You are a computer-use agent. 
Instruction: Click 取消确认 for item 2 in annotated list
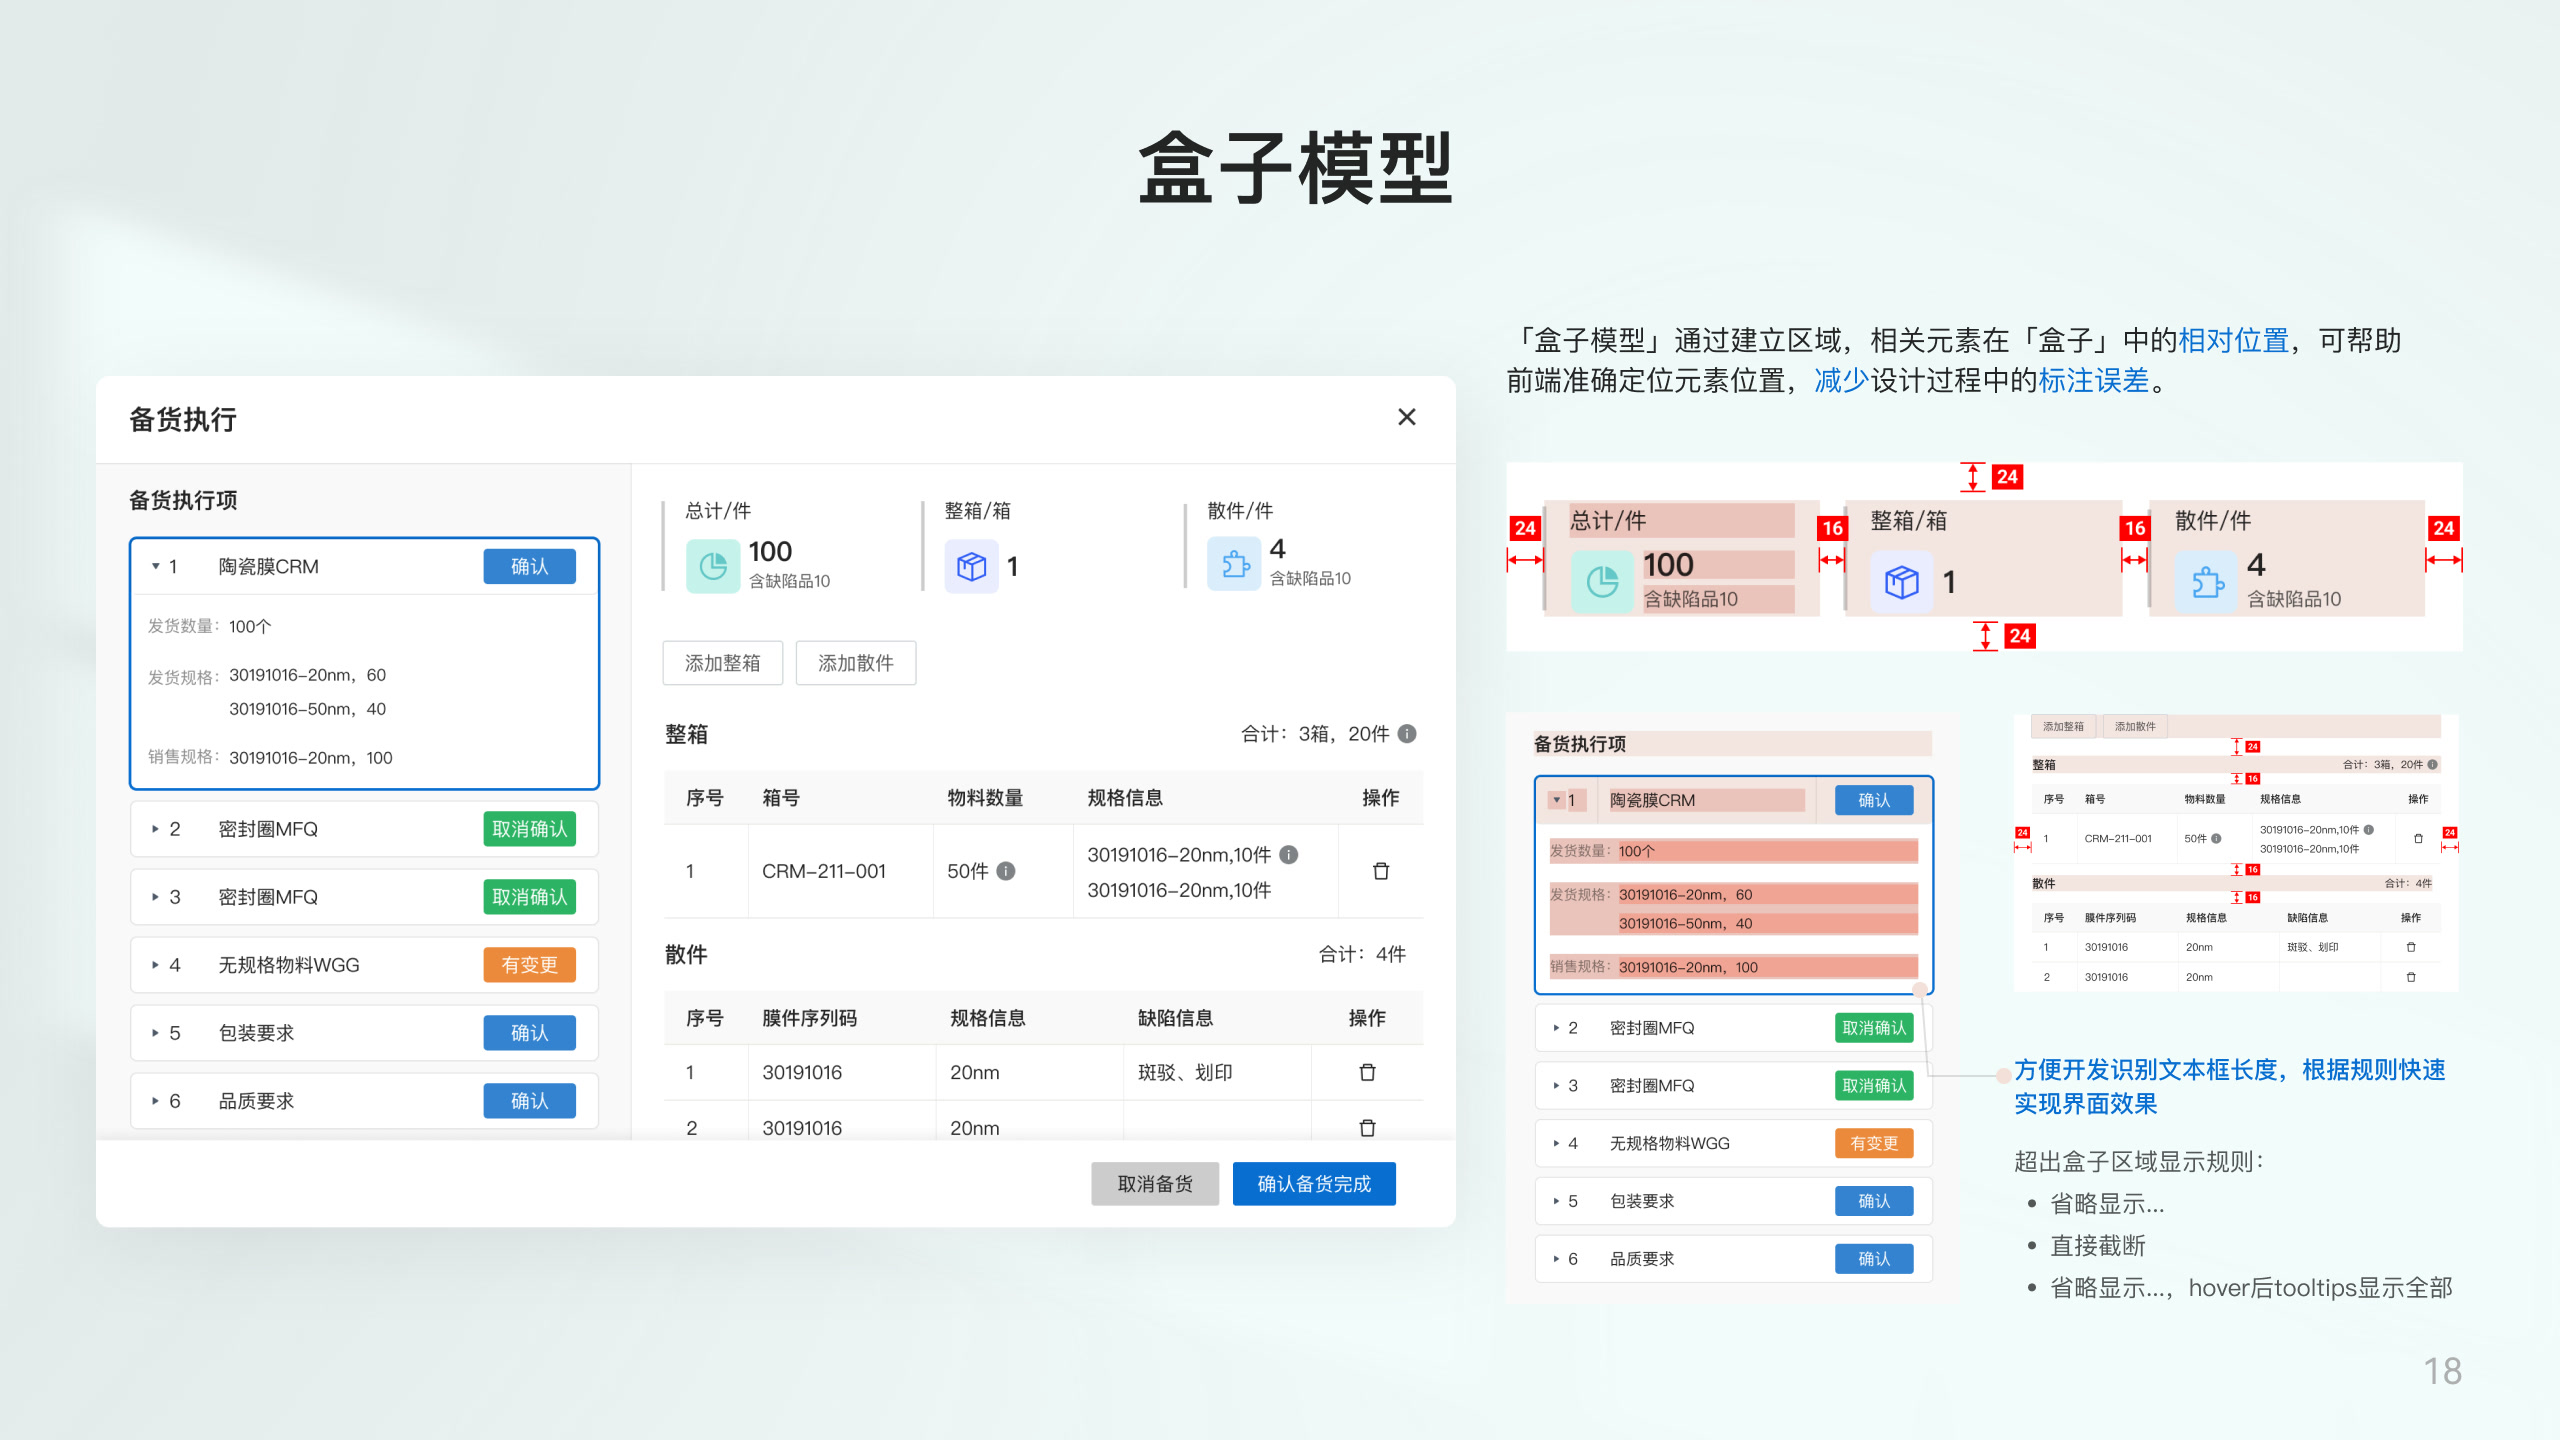pyautogui.click(x=1874, y=1028)
